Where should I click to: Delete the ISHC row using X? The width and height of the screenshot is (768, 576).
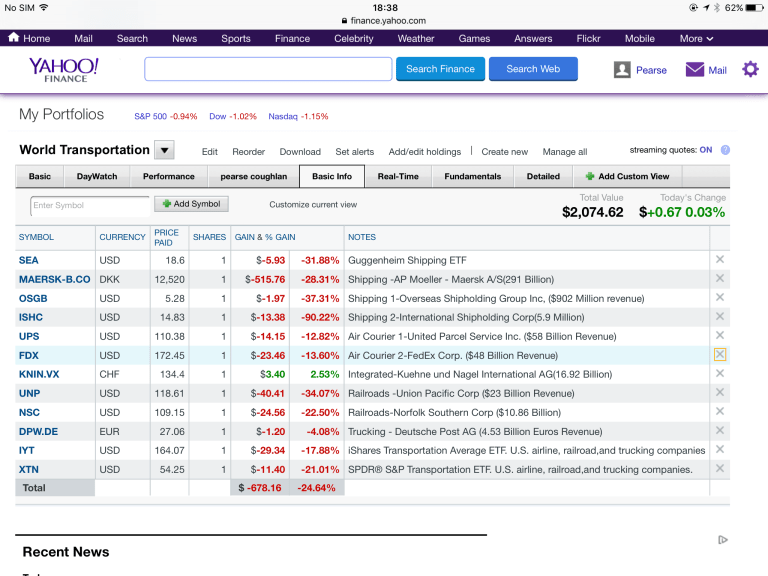click(x=720, y=316)
